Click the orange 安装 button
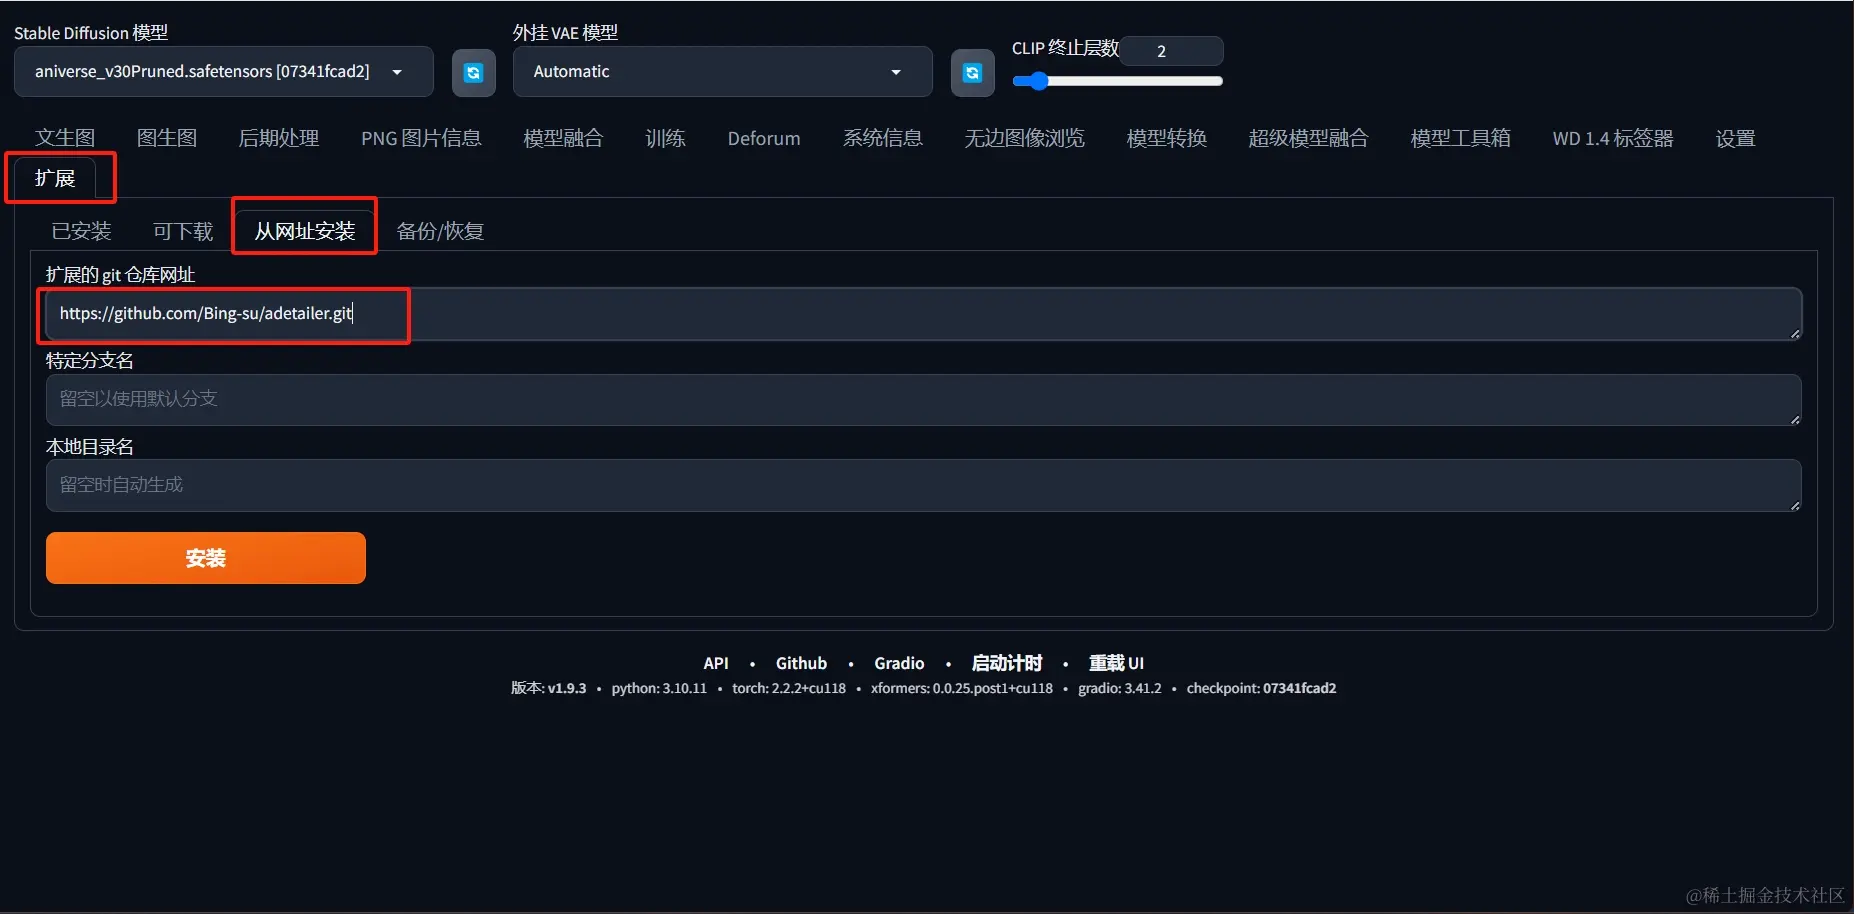1854x914 pixels. (x=206, y=558)
